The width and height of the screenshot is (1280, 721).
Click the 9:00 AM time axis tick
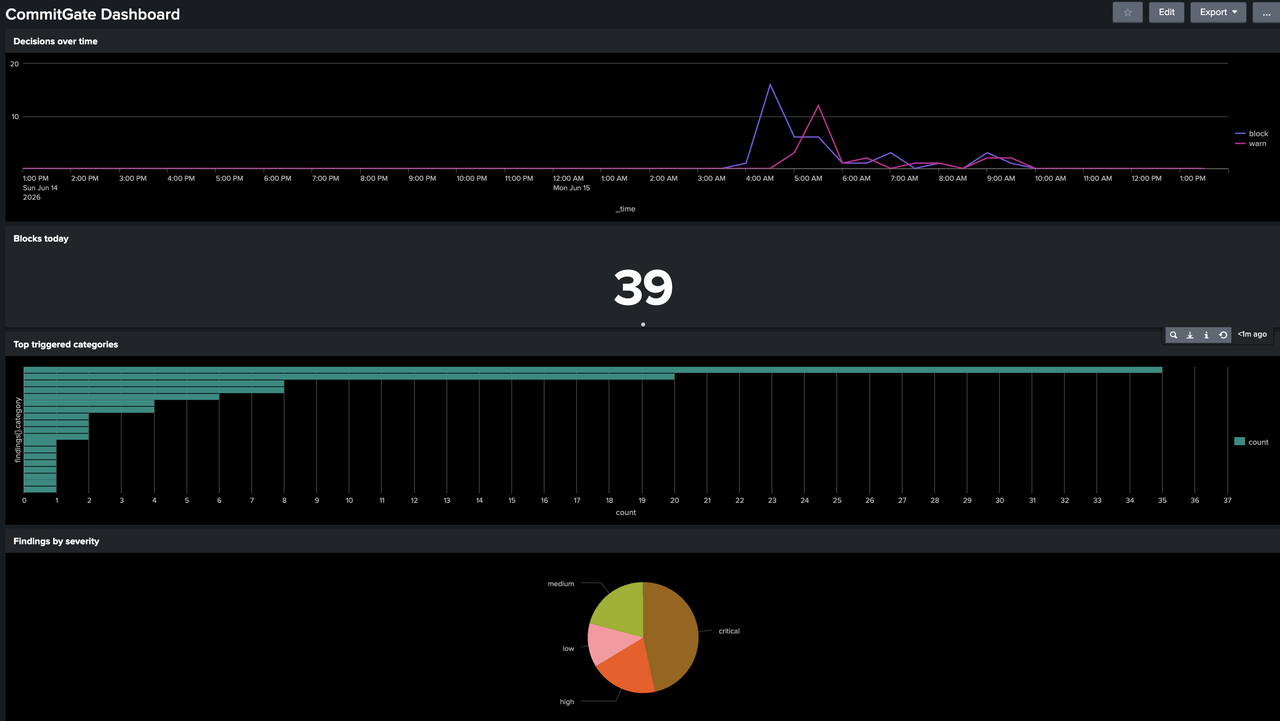1002,178
